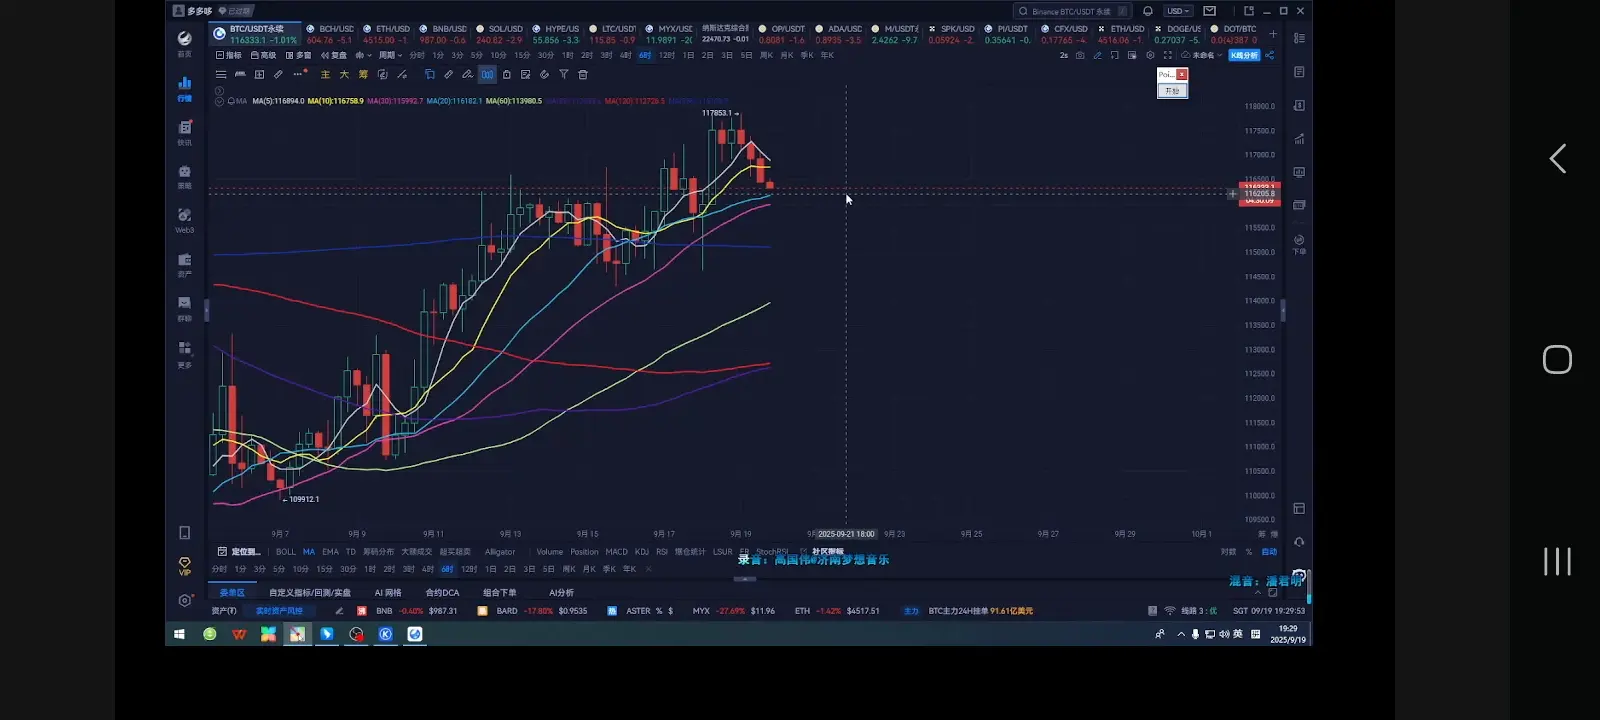Open the 未命名 cloud layout dropdown
The width and height of the screenshot is (1600, 720).
click(1201, 55)
